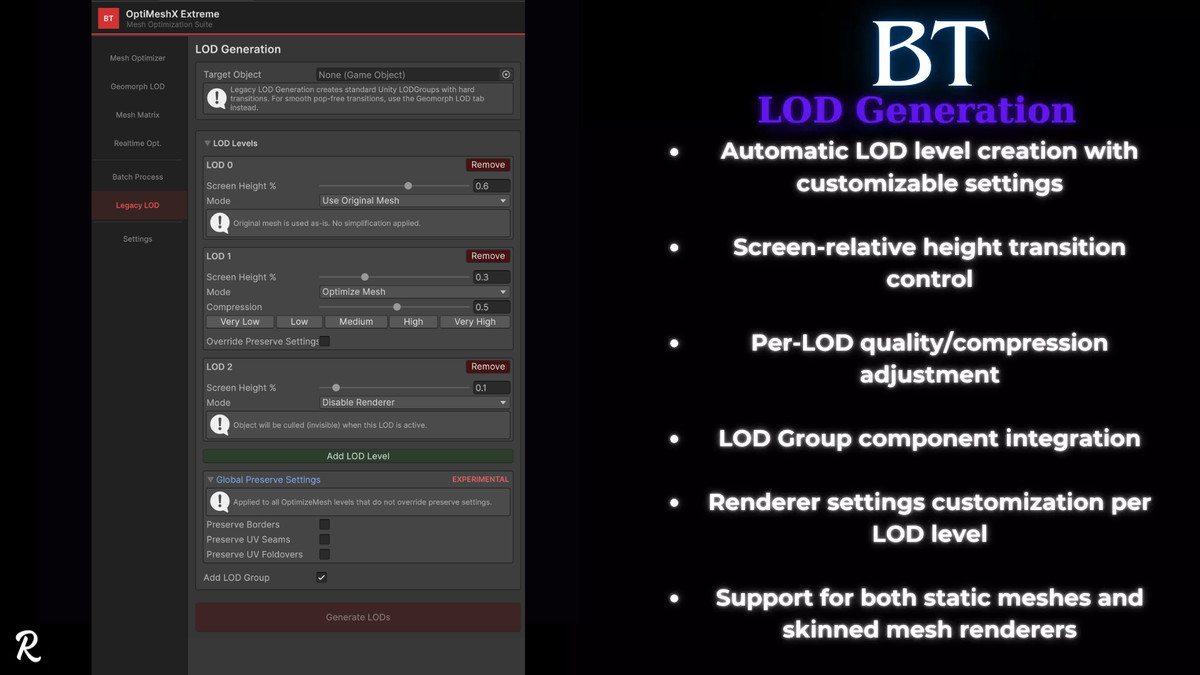Click the 'OptiMeshX Extreme' title text
Image resolution: width=1200 pixels, height=675 pixels.
tap(173, 14)
